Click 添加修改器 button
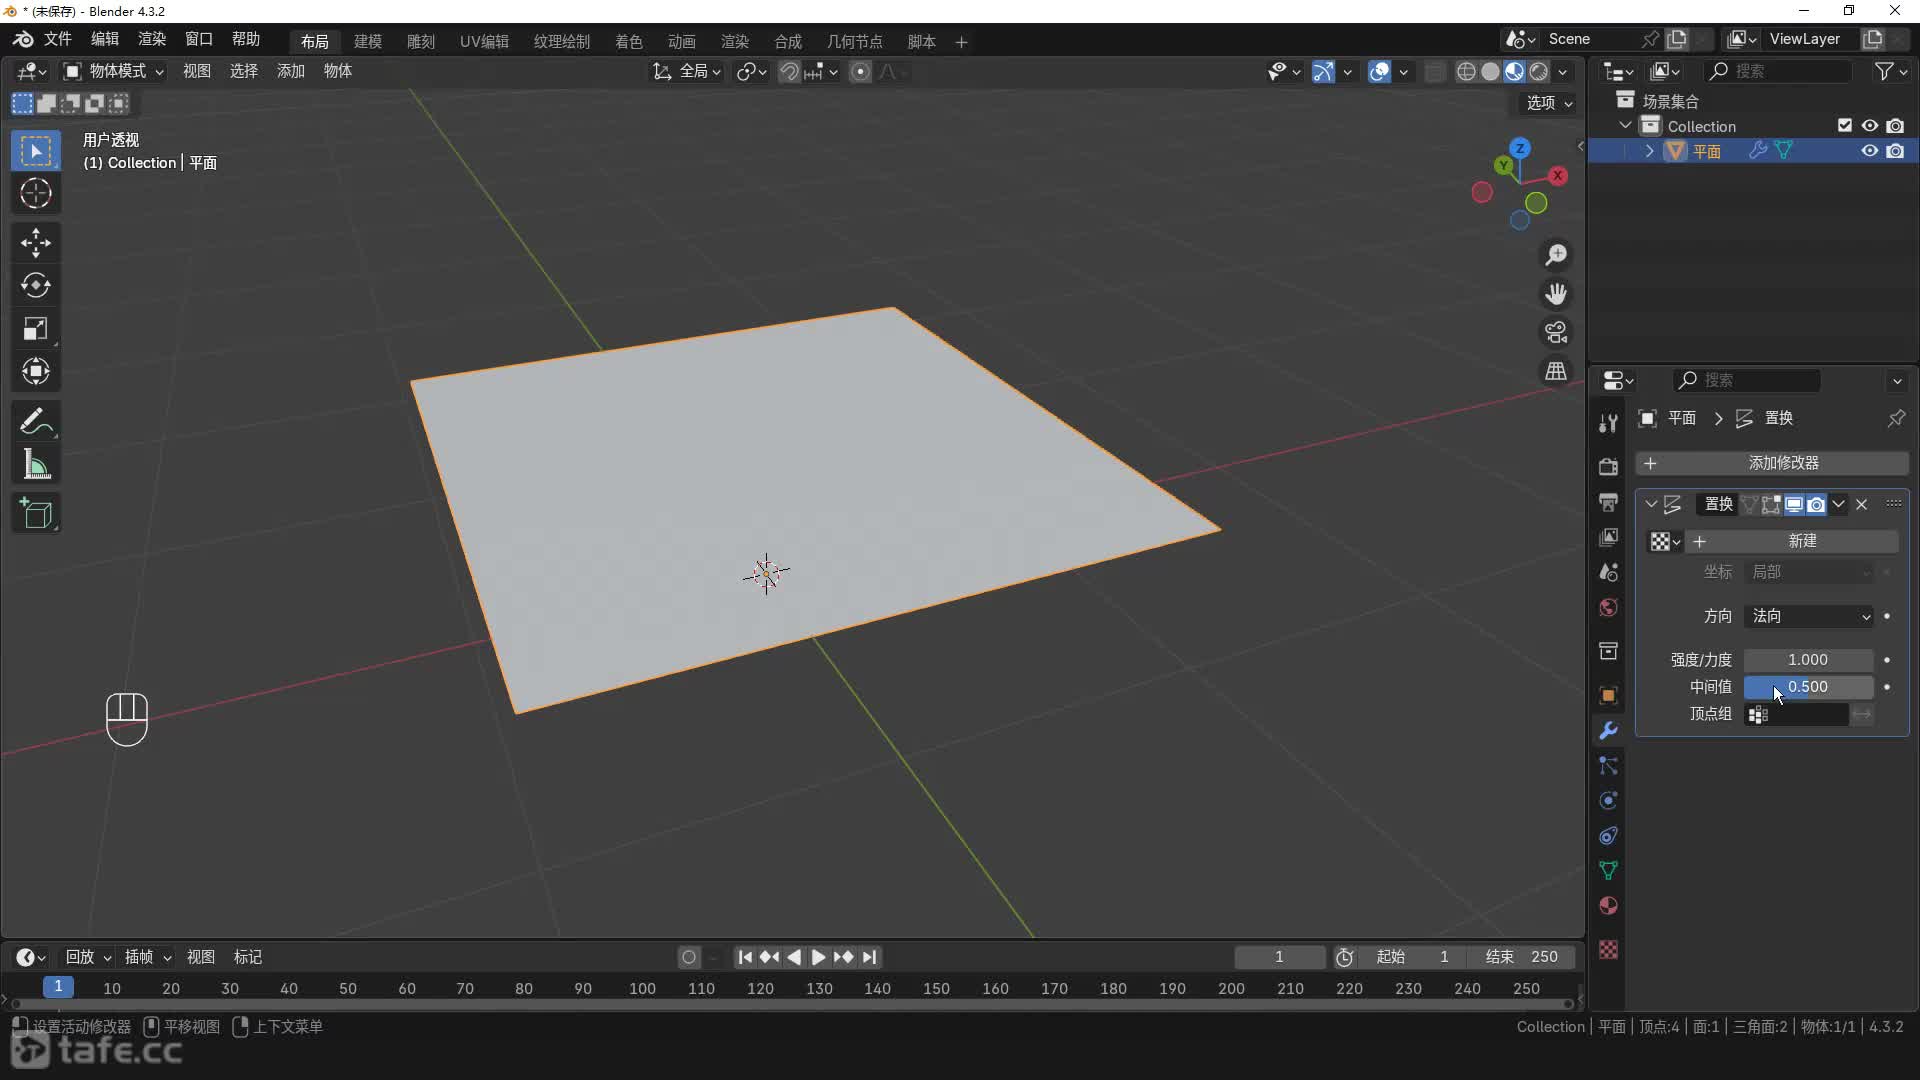Image resolution: width=1920 pixels, height=1080 pixels. tap(1772, 463)
